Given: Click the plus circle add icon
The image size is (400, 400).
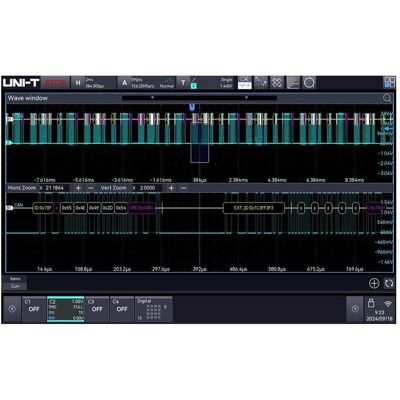Looking at the screenshot, I should [374, 283].
